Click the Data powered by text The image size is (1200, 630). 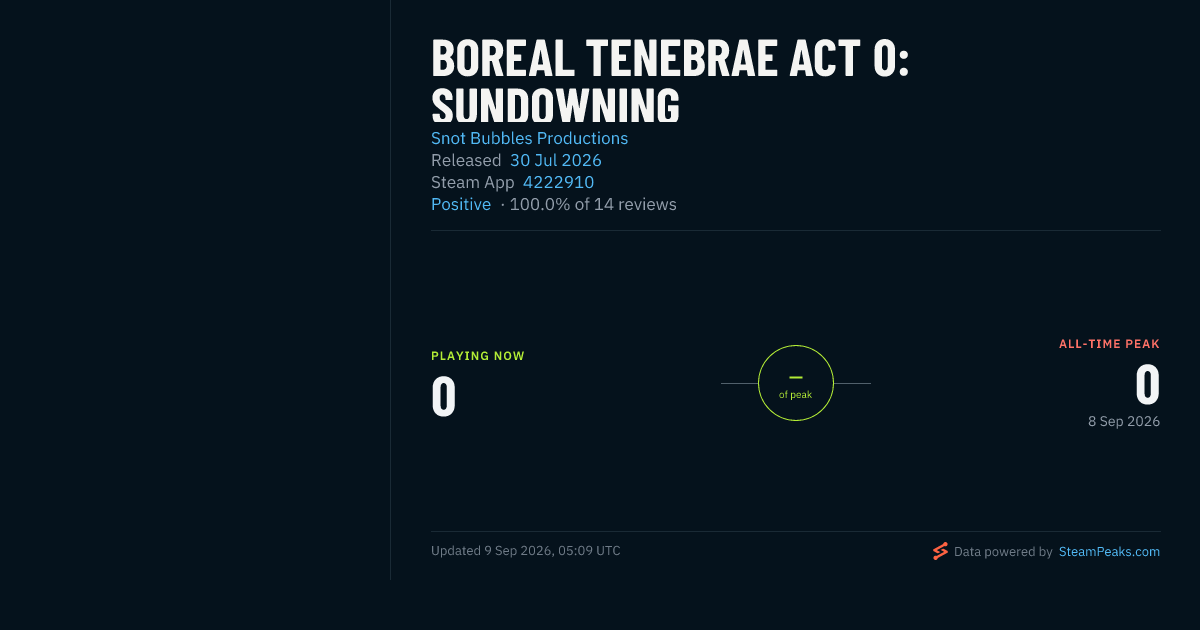click(1003, 551)
